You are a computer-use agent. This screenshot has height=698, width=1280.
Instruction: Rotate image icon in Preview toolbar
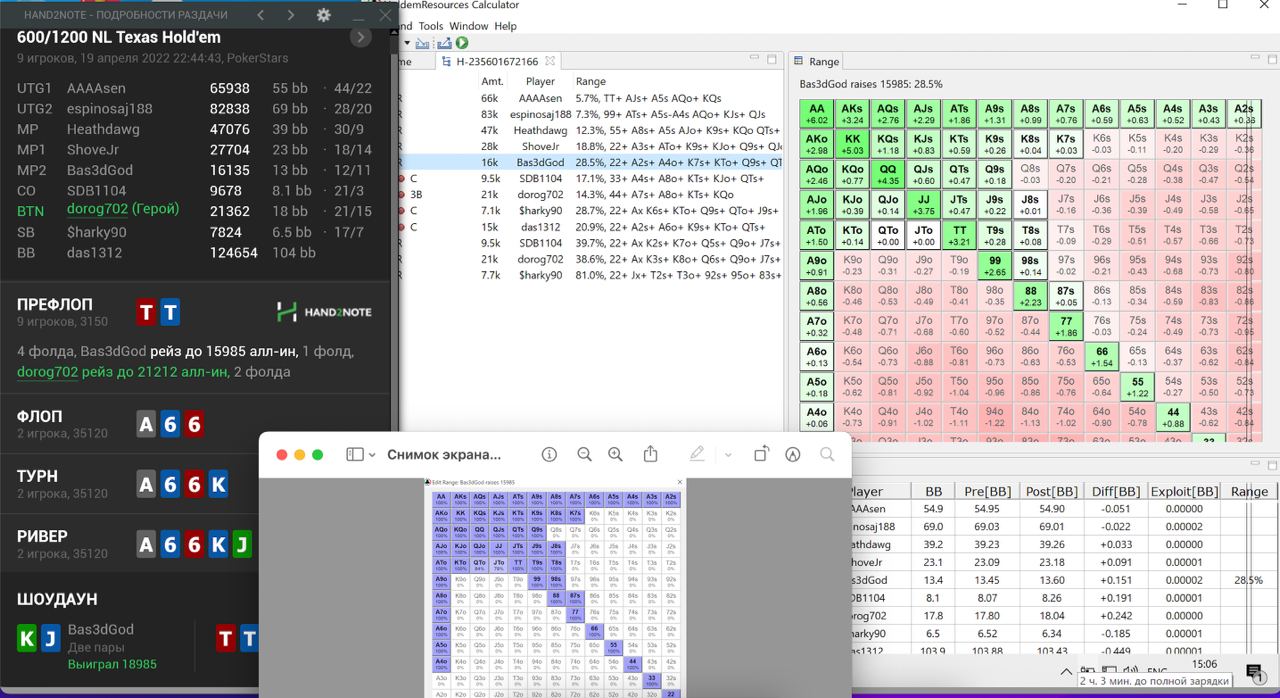[761, 454]
